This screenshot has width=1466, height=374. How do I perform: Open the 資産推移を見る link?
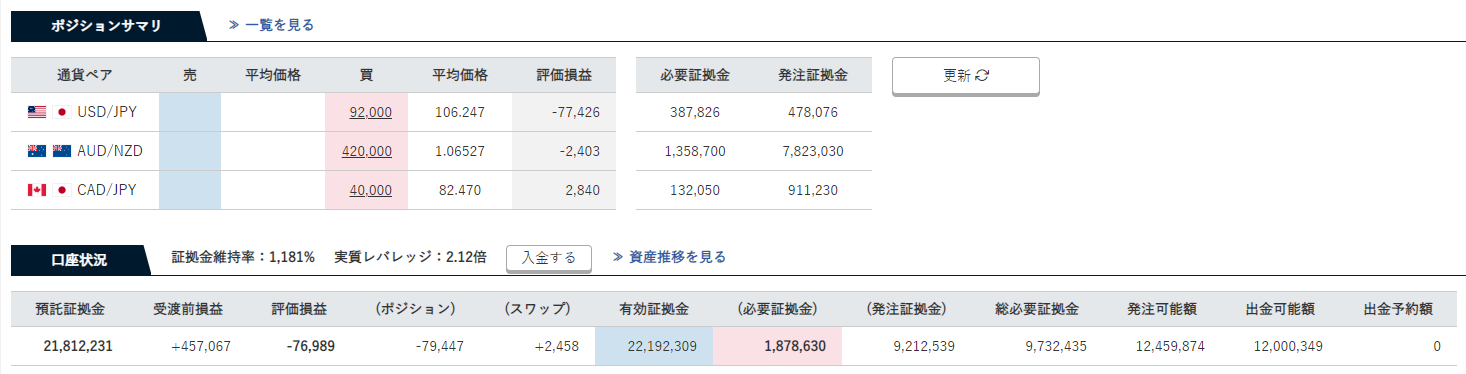669,257
